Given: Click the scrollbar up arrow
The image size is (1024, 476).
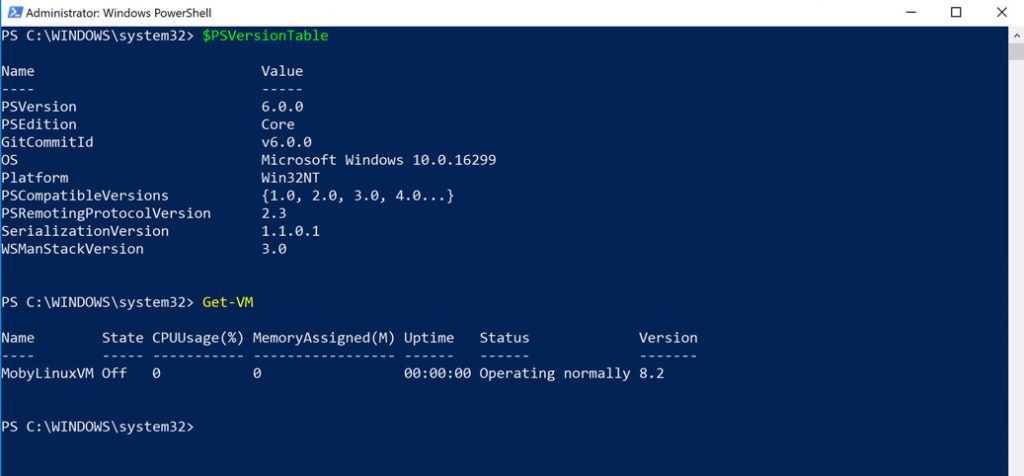Looking at the screenshot, I should (x=1016, y=35).
